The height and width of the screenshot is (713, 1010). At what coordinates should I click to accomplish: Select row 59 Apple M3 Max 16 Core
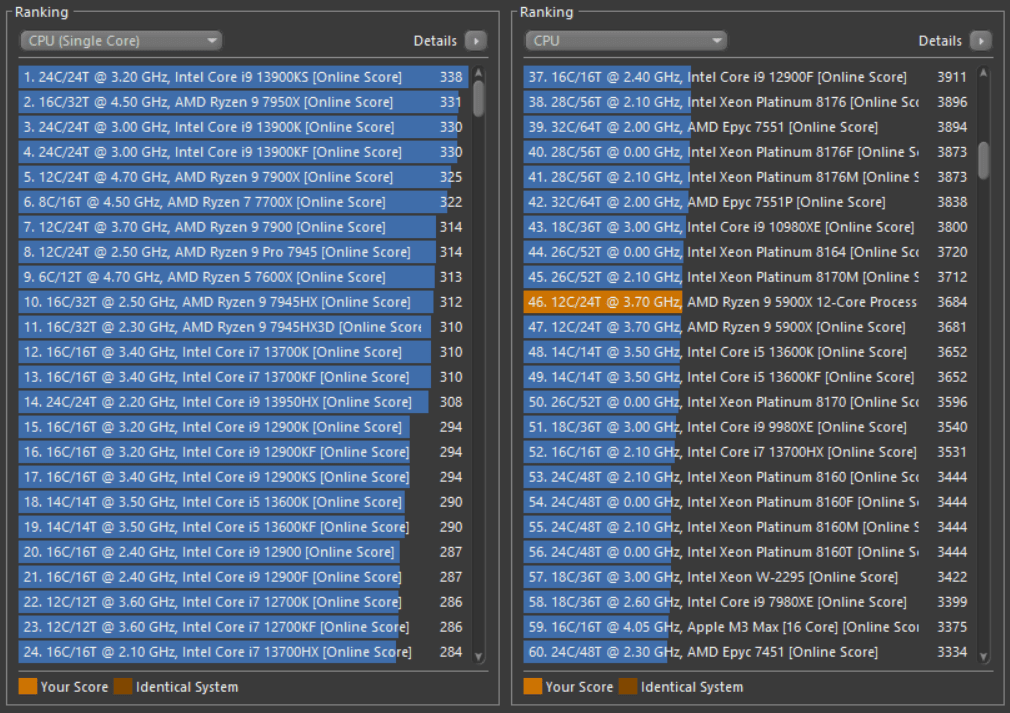click(748, 627)
